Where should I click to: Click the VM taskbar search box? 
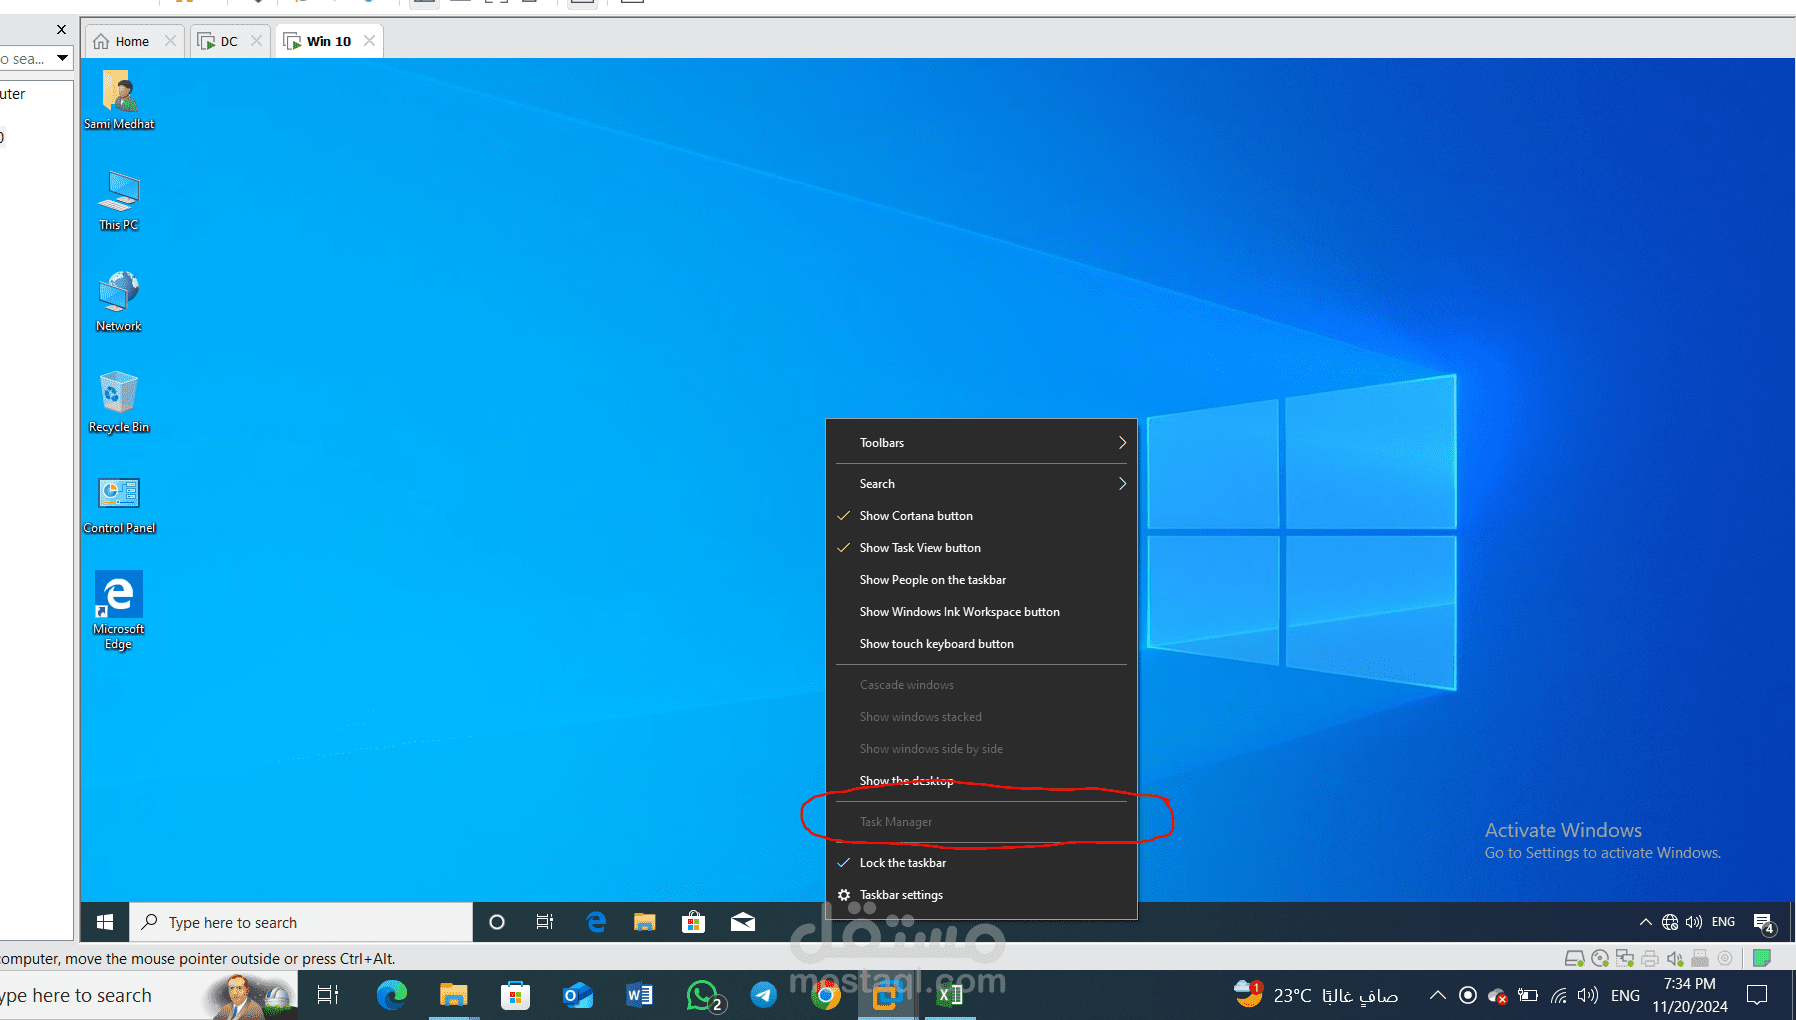[301, 922]
